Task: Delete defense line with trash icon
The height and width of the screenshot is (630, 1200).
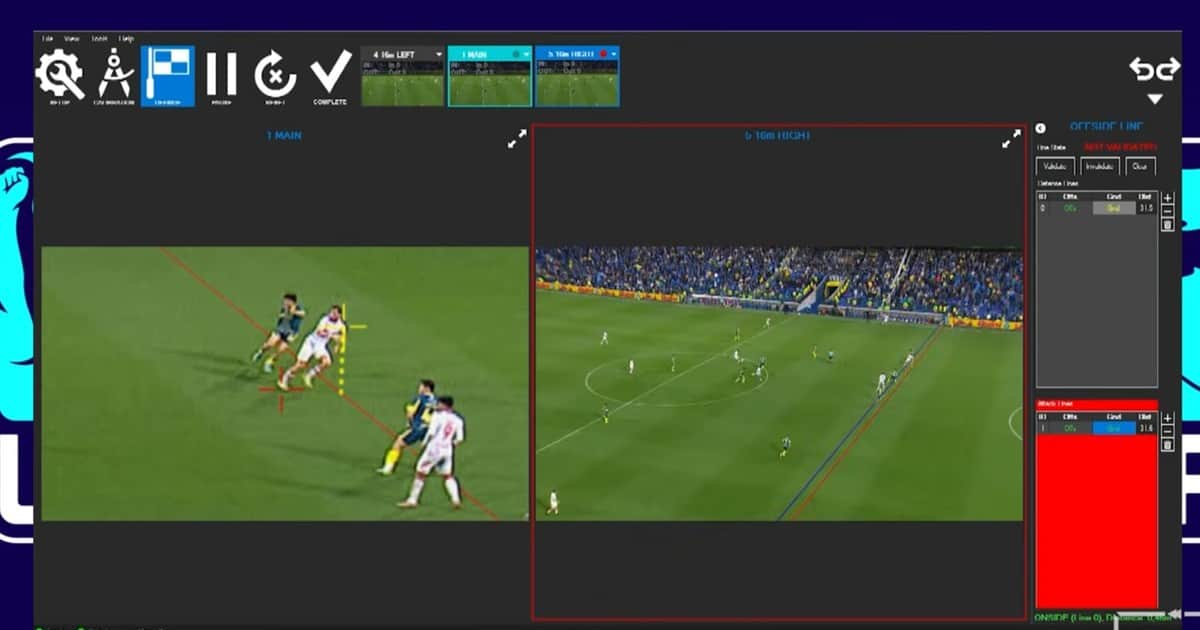Action: click(1167, 225)
